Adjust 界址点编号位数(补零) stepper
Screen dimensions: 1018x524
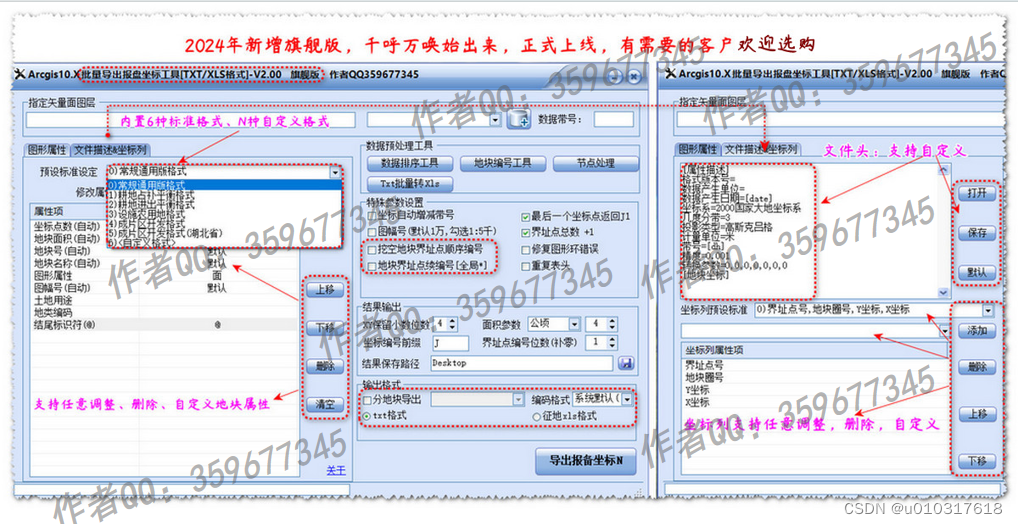[612, 342]
